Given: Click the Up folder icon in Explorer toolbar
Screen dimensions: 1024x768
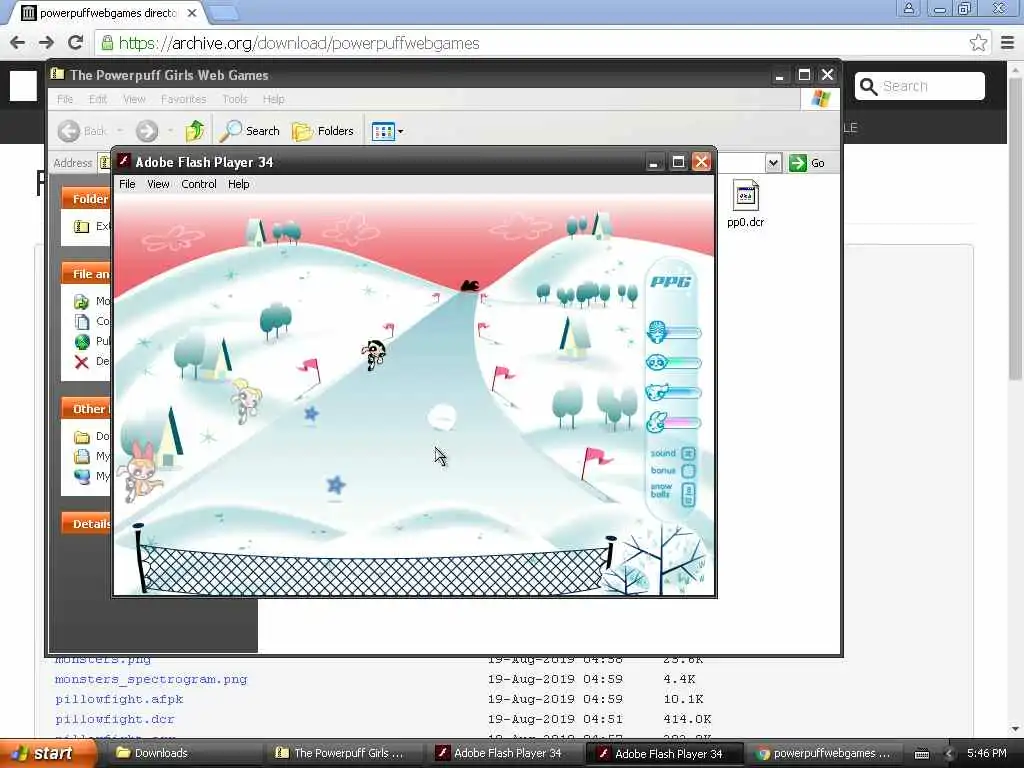Looking at the screenshot, I should coord(195,131).
